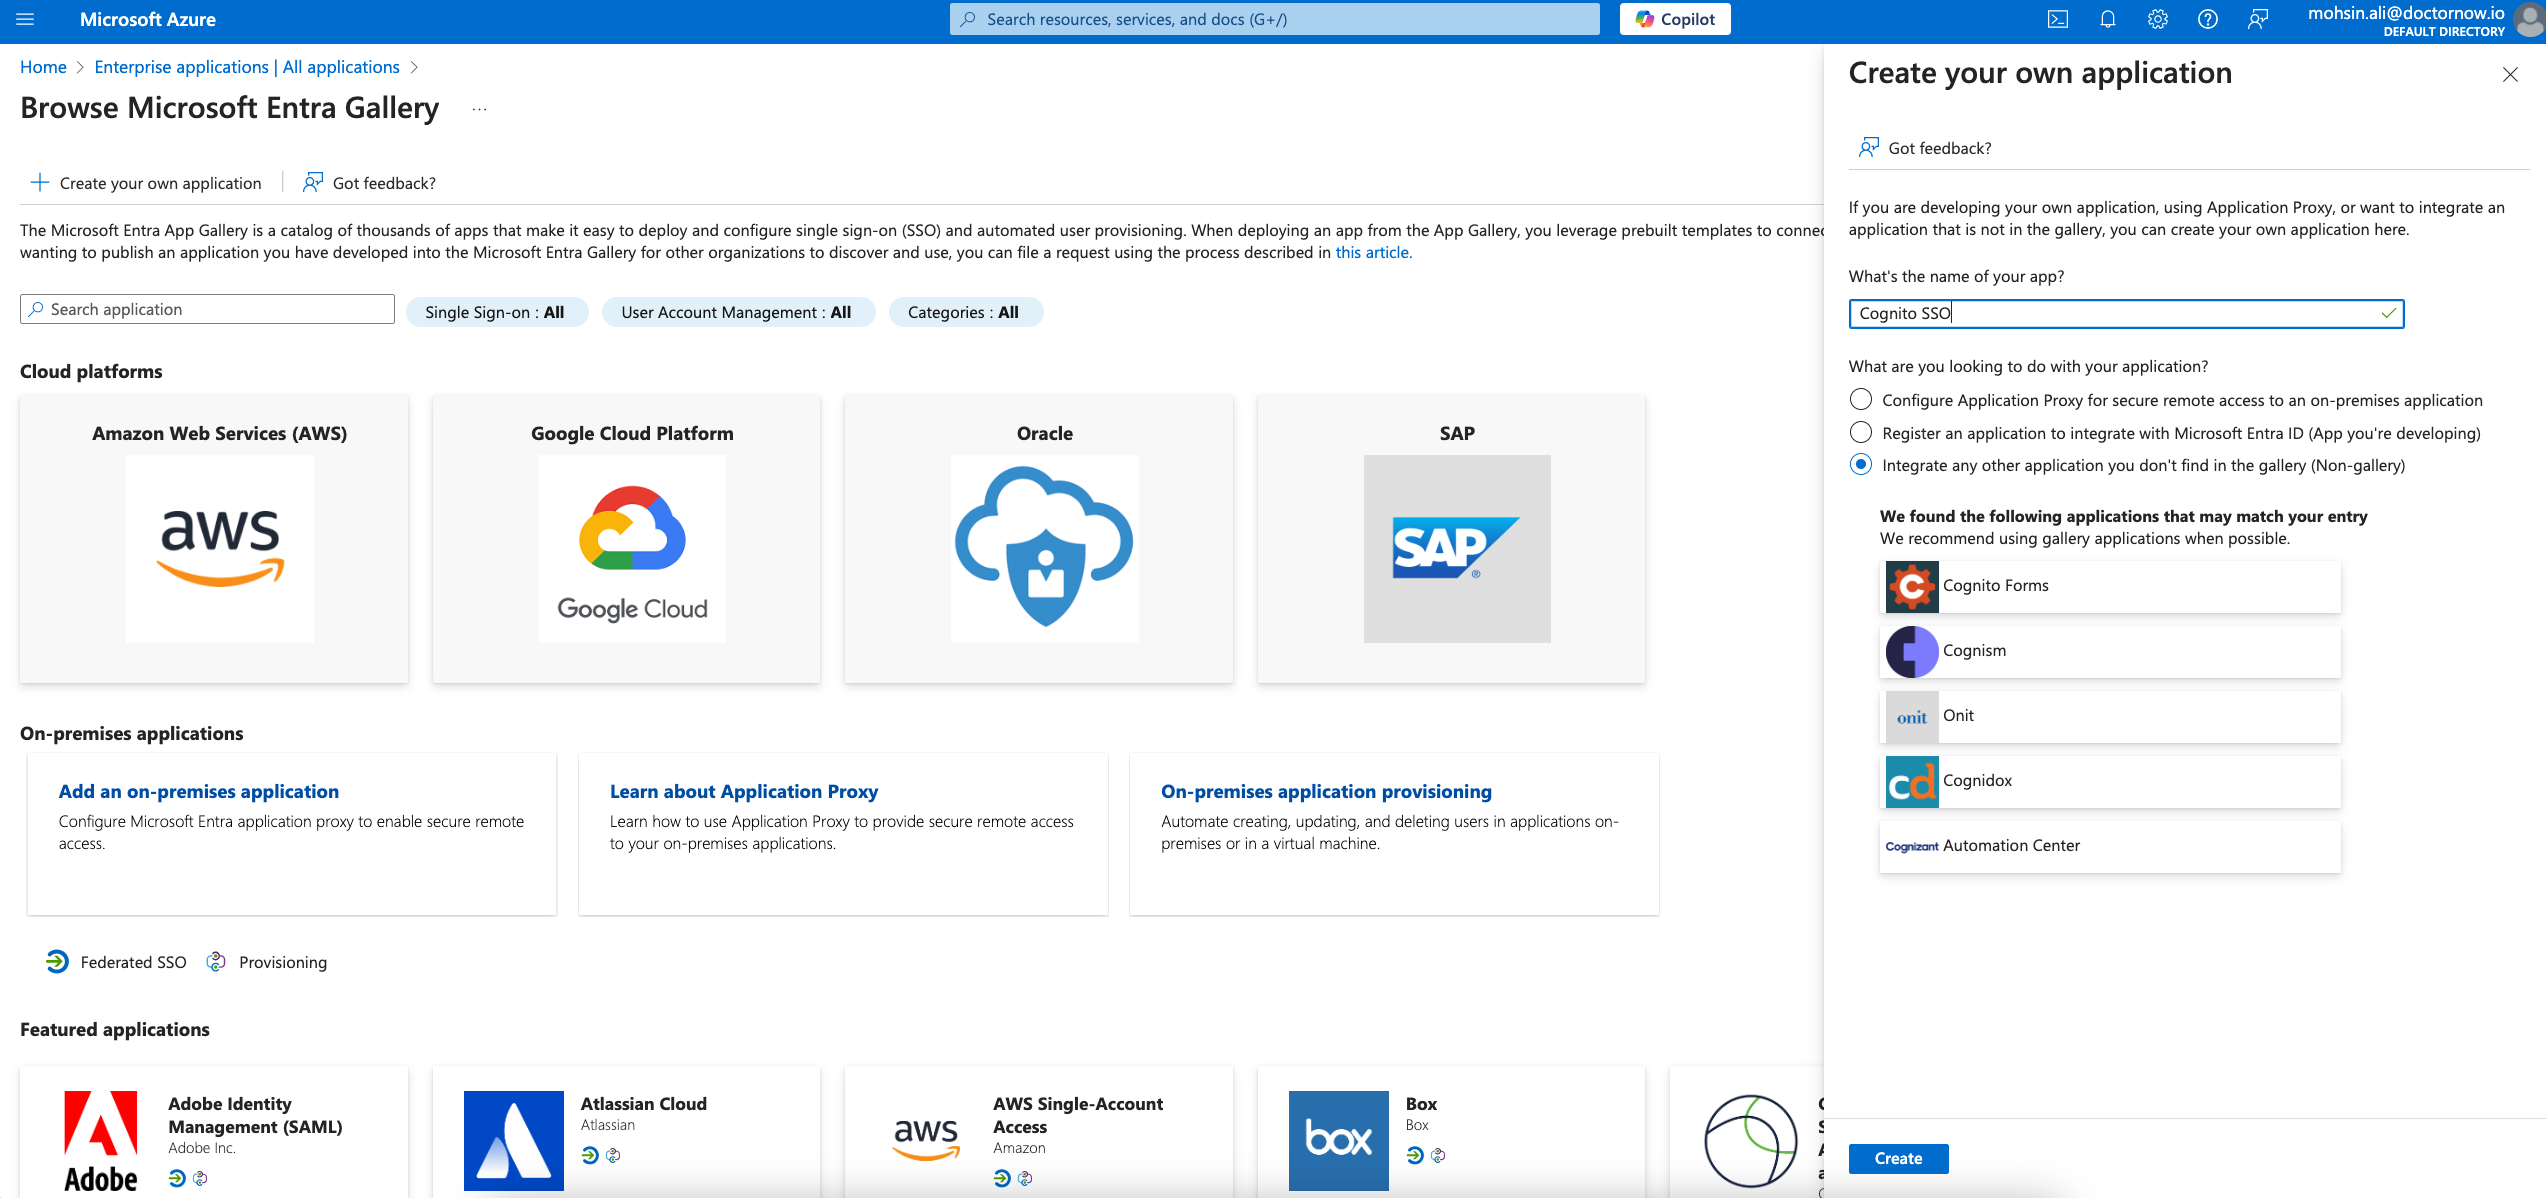Select the Non-gallery integrate radio option

[x=1860, y=465]
